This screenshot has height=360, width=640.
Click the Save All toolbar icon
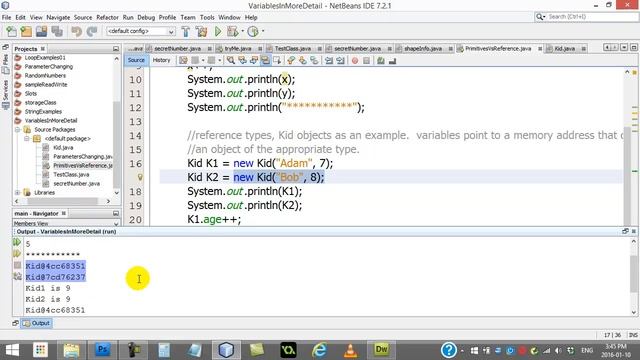(x=57, y=31)
